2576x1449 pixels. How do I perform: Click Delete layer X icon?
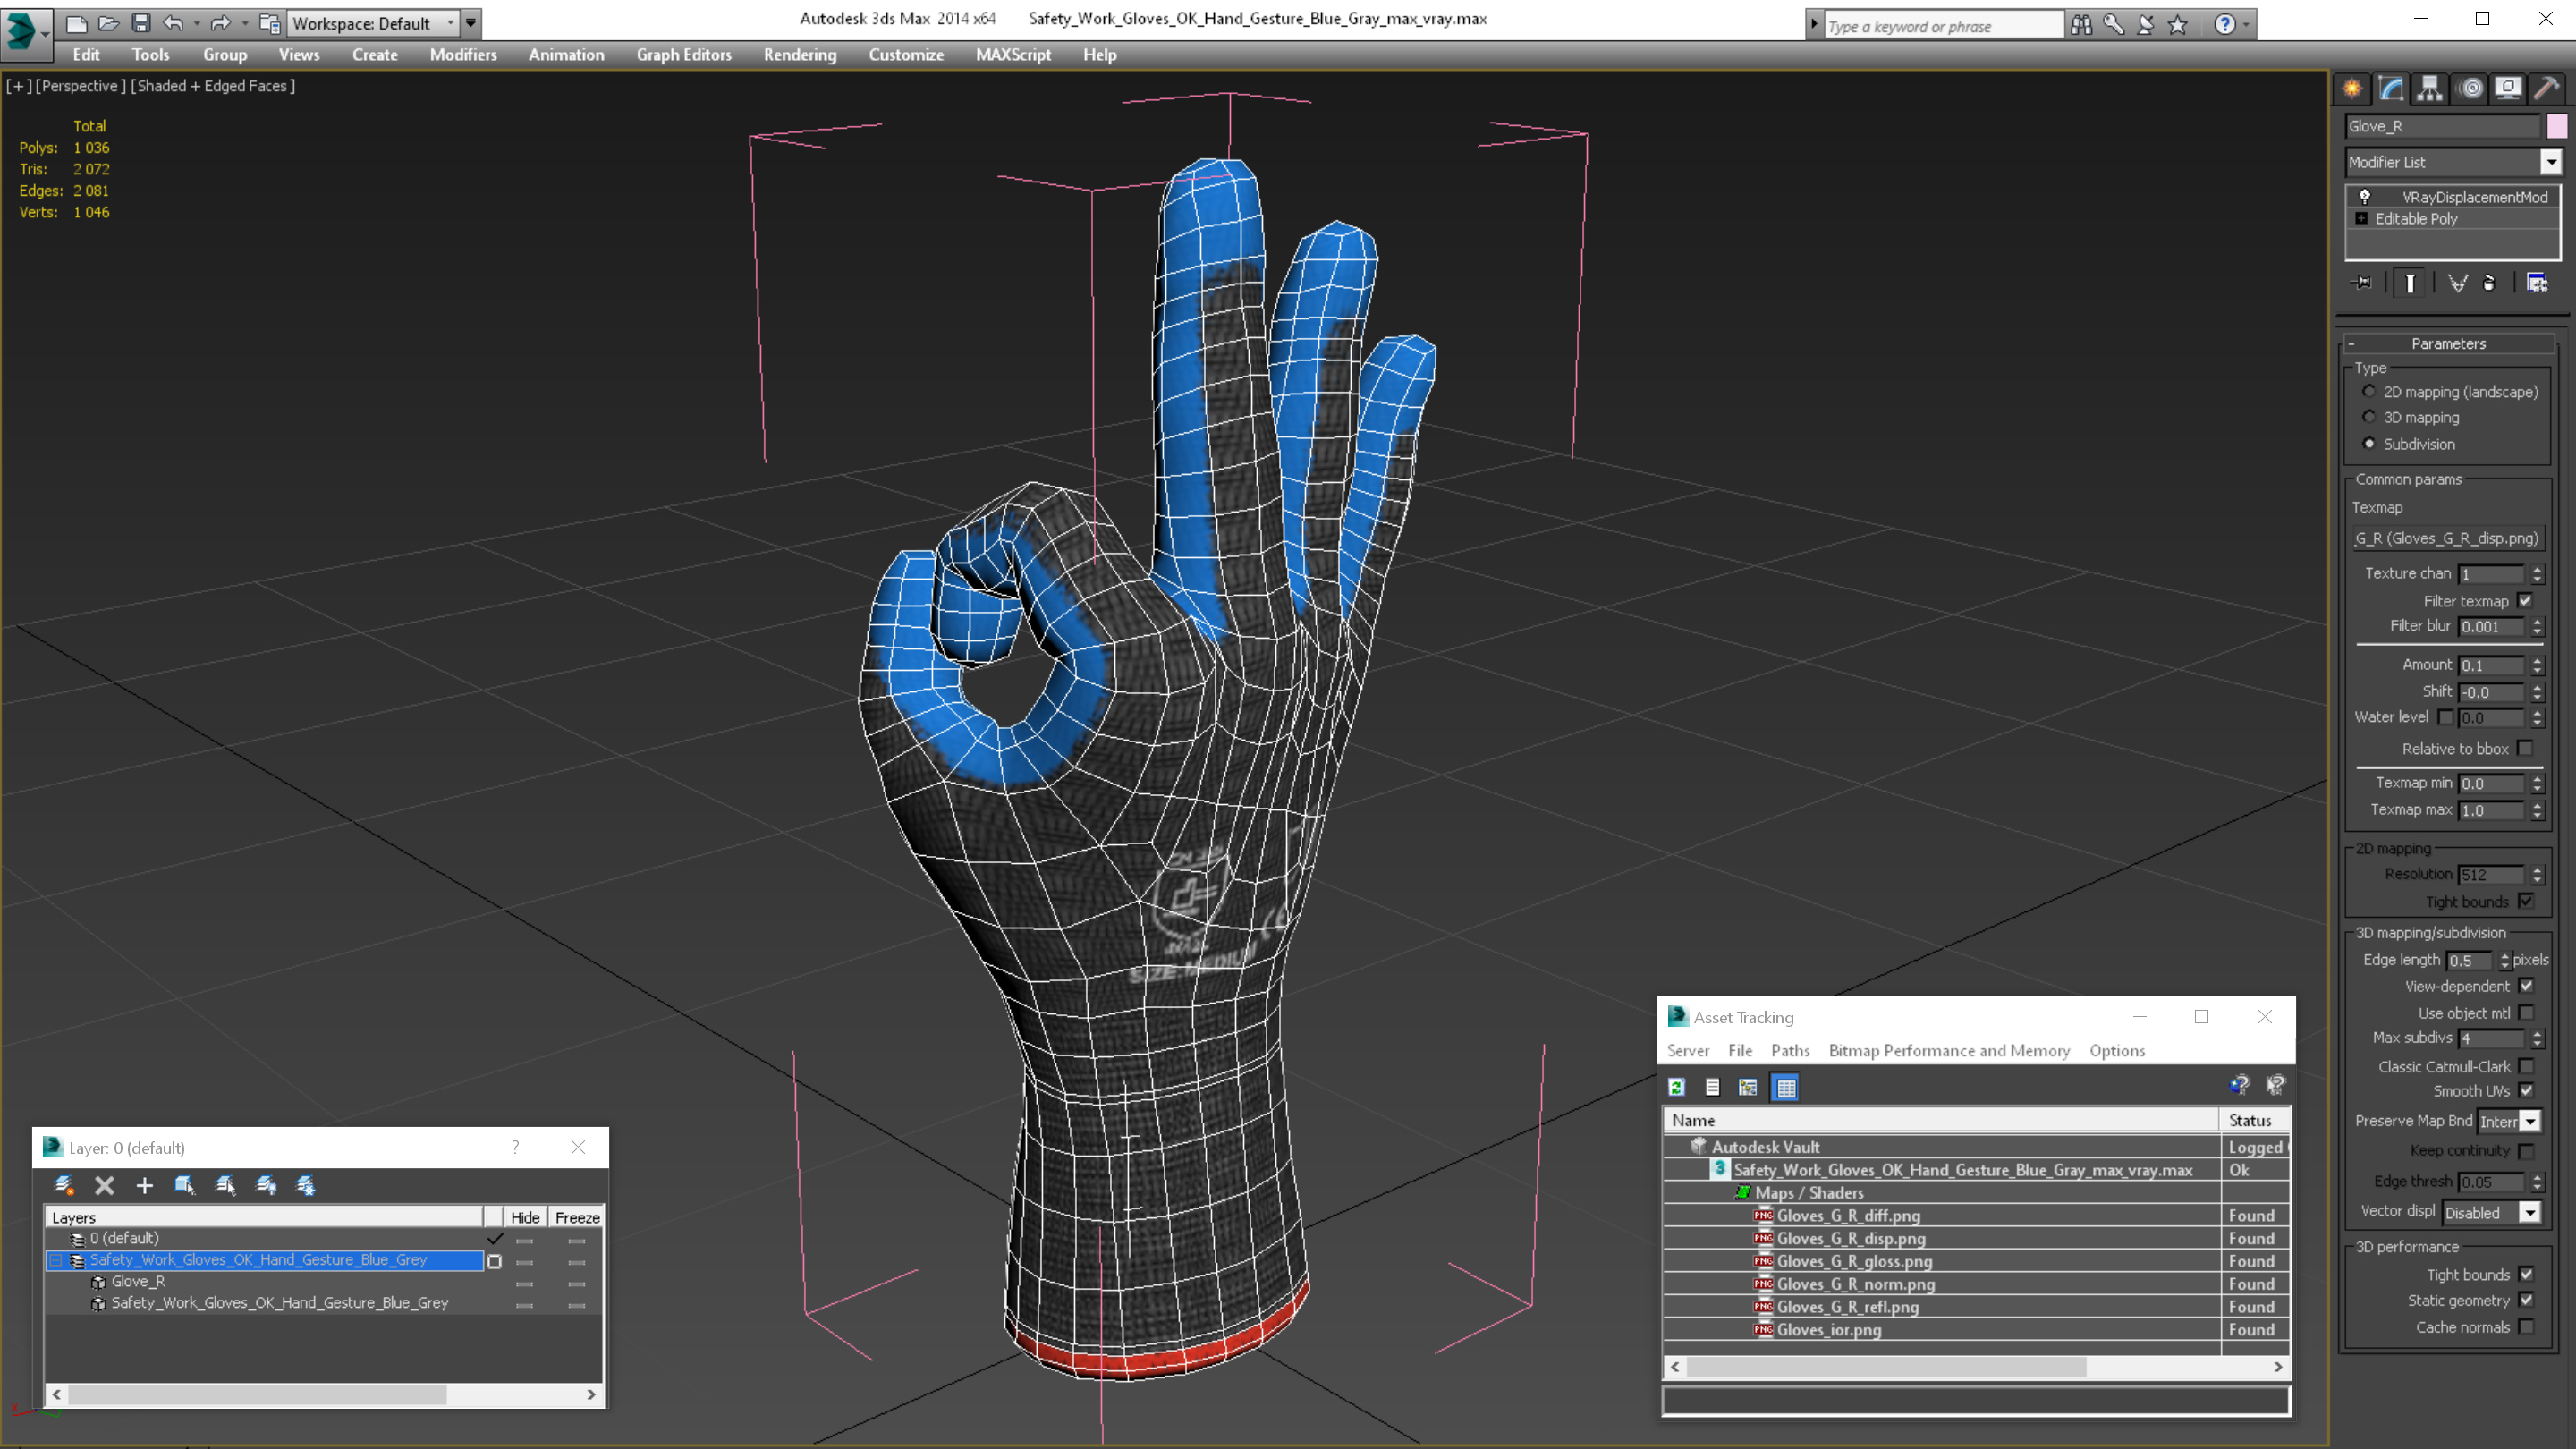104,1186
